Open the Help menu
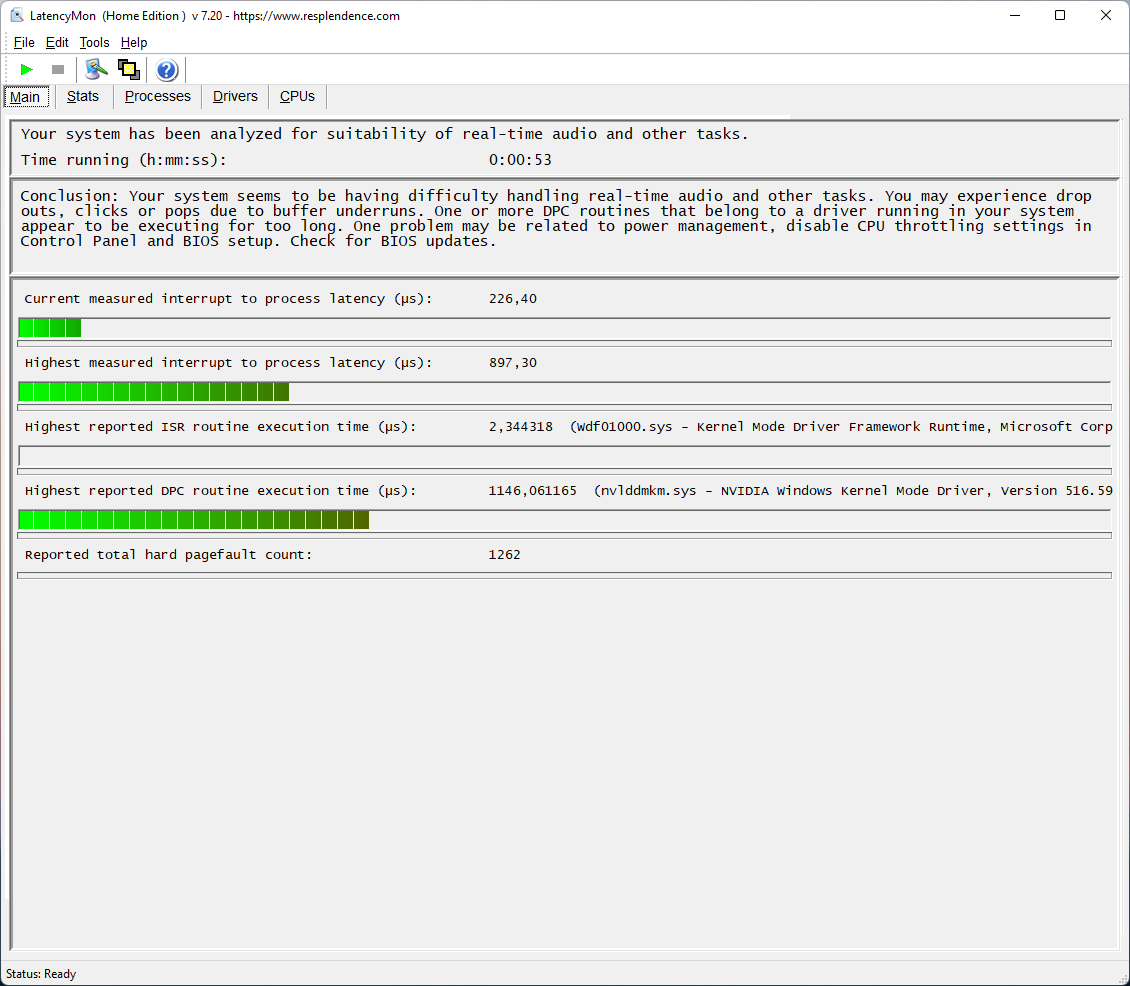This screenshot has width=1130, height=986. point(134,43)
